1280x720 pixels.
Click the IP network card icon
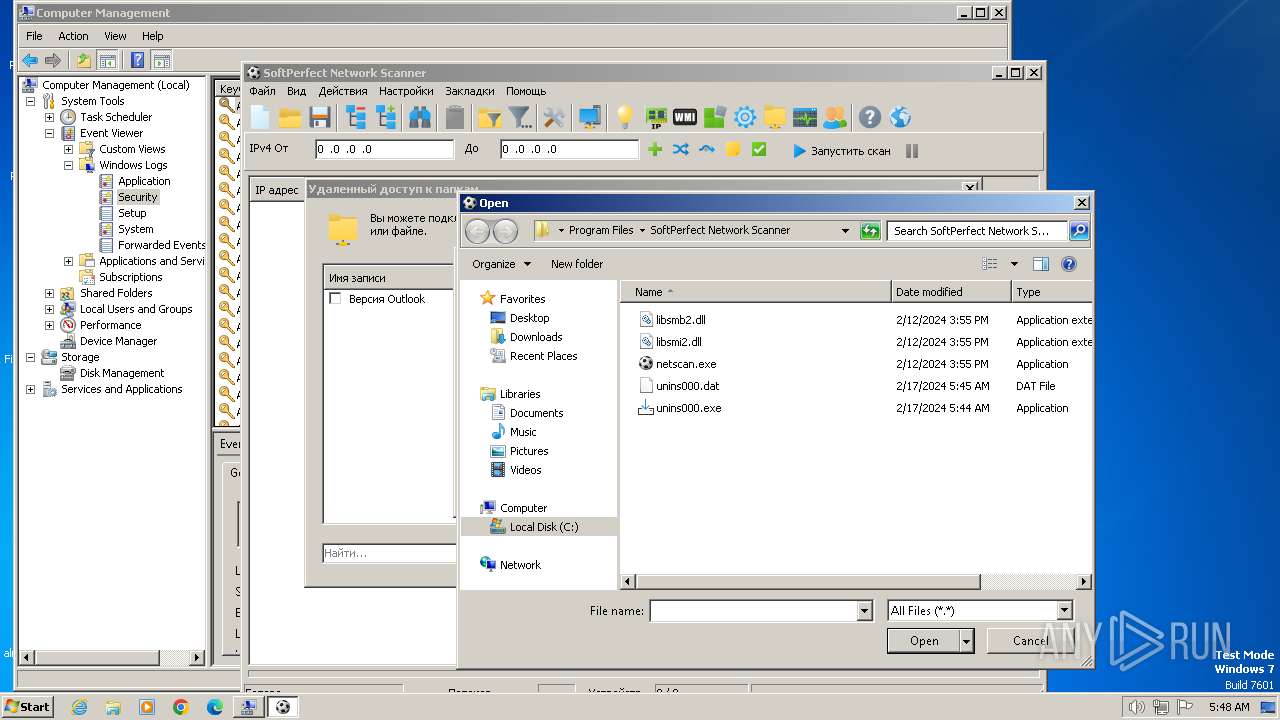click(x=656, y=118)
